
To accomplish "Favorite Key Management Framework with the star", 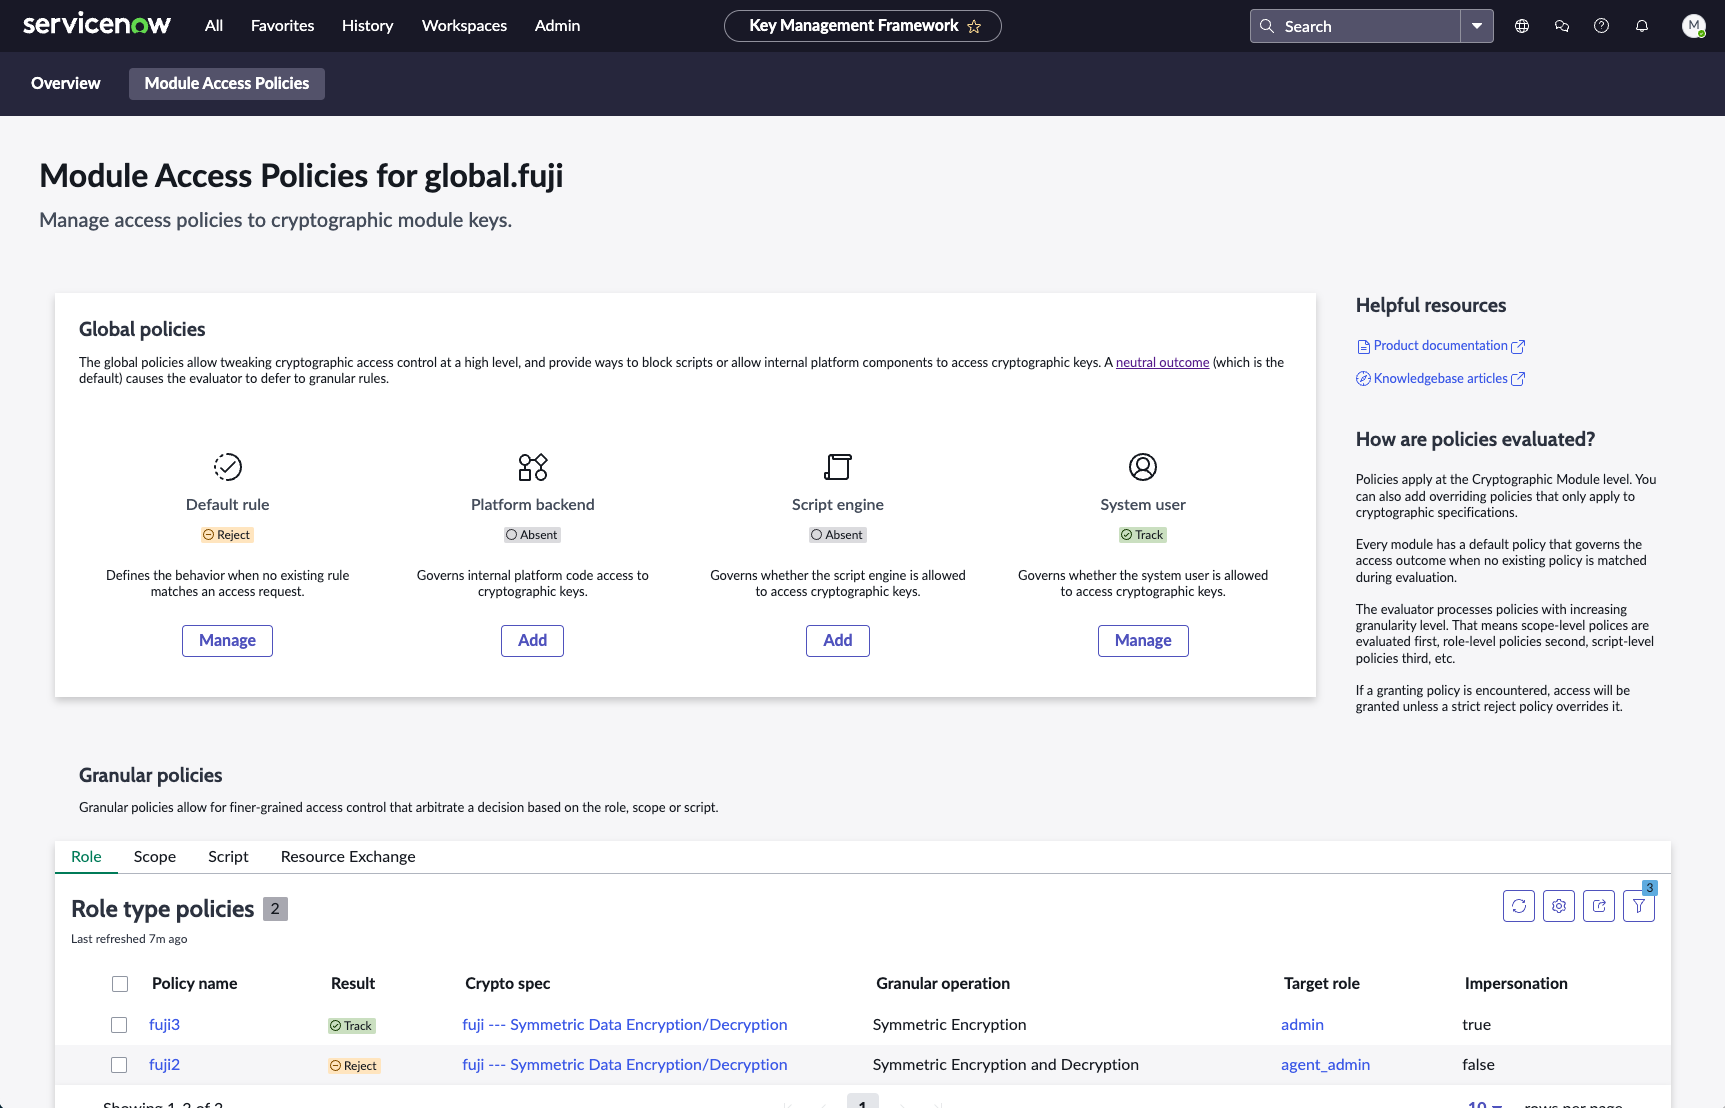I will [x=974, y=27].
